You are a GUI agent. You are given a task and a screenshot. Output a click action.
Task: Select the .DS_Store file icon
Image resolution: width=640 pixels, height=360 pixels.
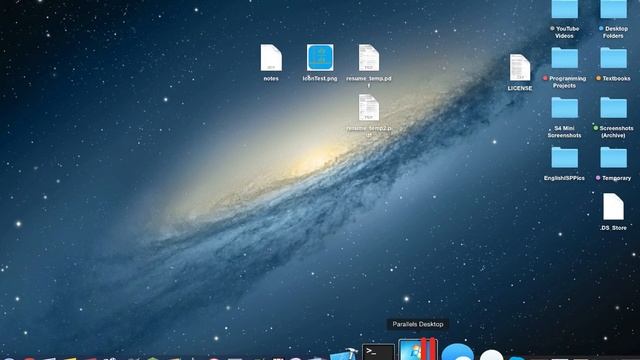[613, 207]
